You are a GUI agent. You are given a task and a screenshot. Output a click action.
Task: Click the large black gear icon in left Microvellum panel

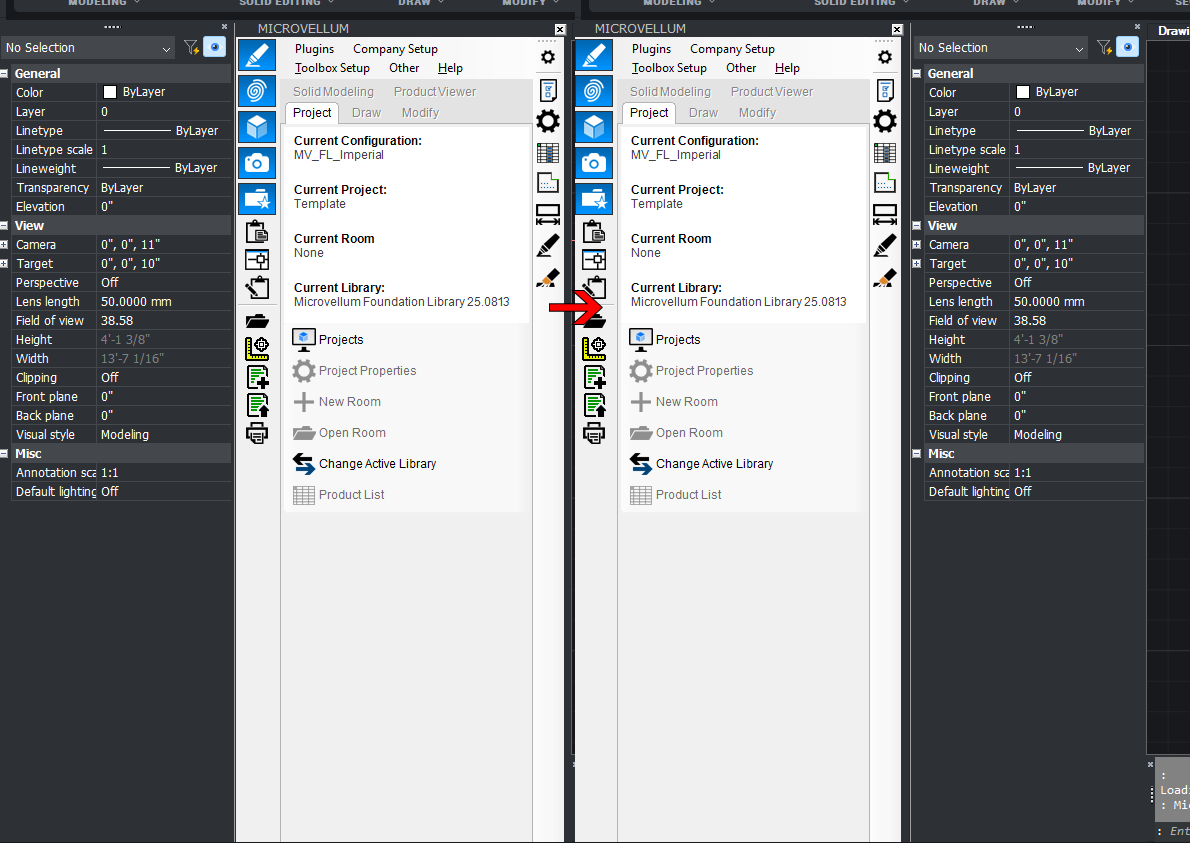548,122
